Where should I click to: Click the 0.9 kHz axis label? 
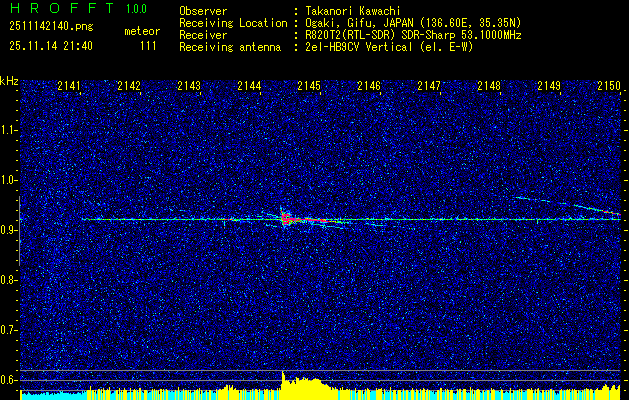(x=8, y=230)
